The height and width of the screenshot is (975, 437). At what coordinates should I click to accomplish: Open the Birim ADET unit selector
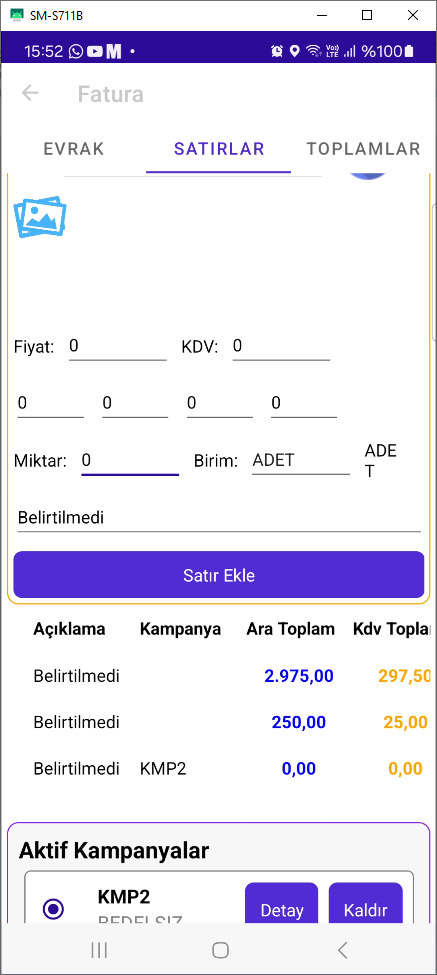[301, 461]
